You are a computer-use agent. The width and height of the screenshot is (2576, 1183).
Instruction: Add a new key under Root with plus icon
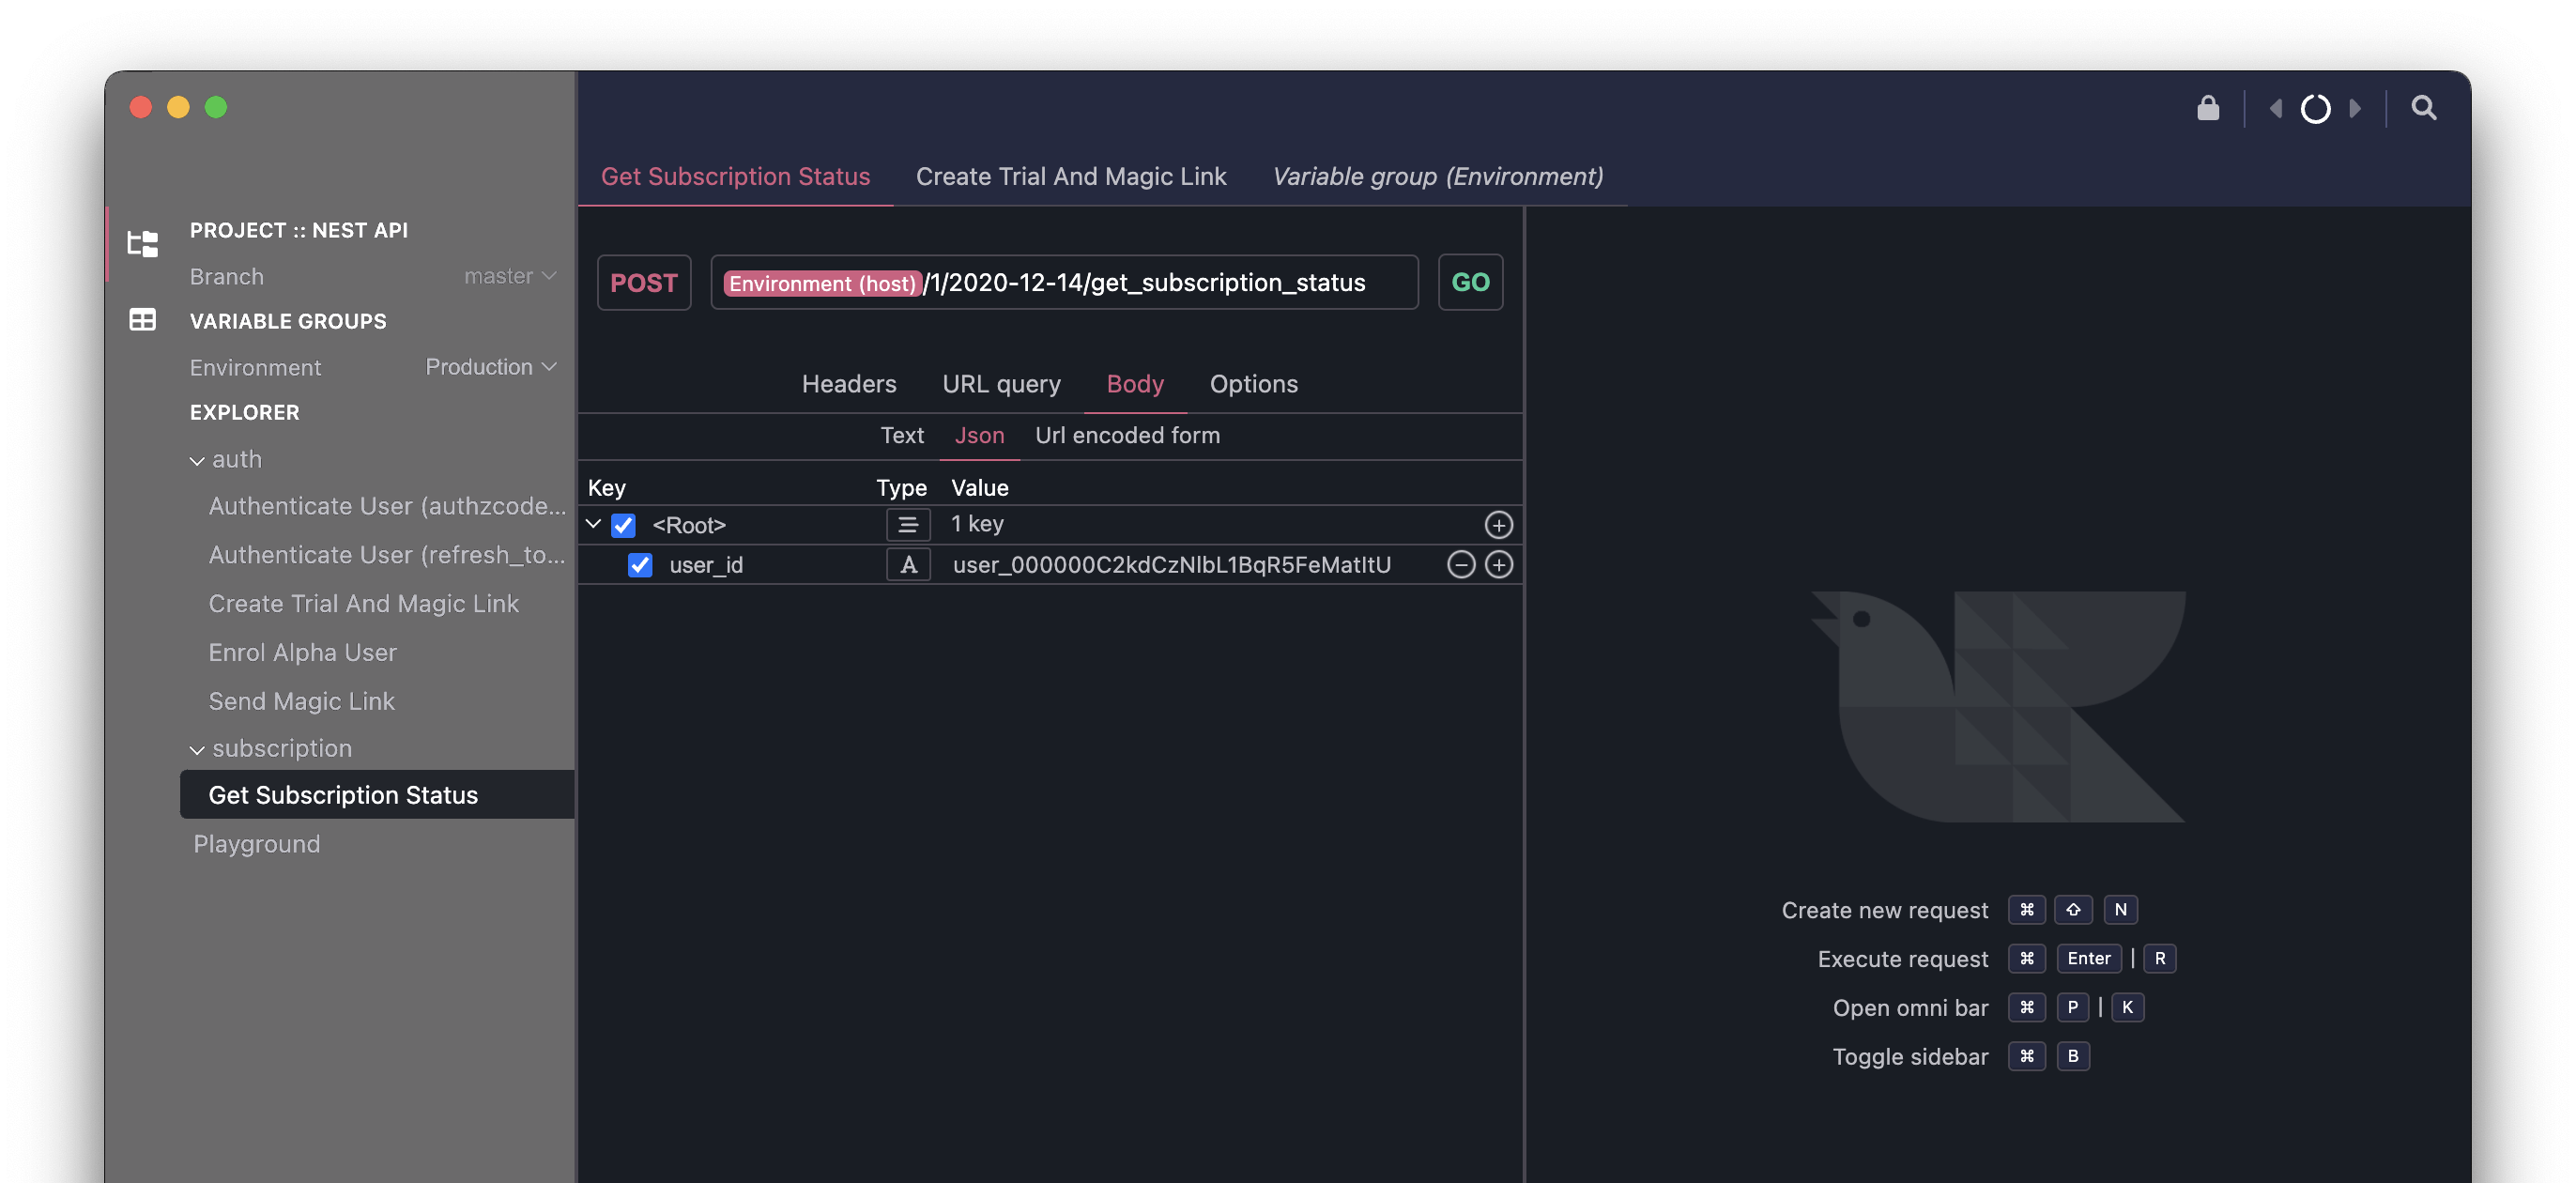point(1499,524)
